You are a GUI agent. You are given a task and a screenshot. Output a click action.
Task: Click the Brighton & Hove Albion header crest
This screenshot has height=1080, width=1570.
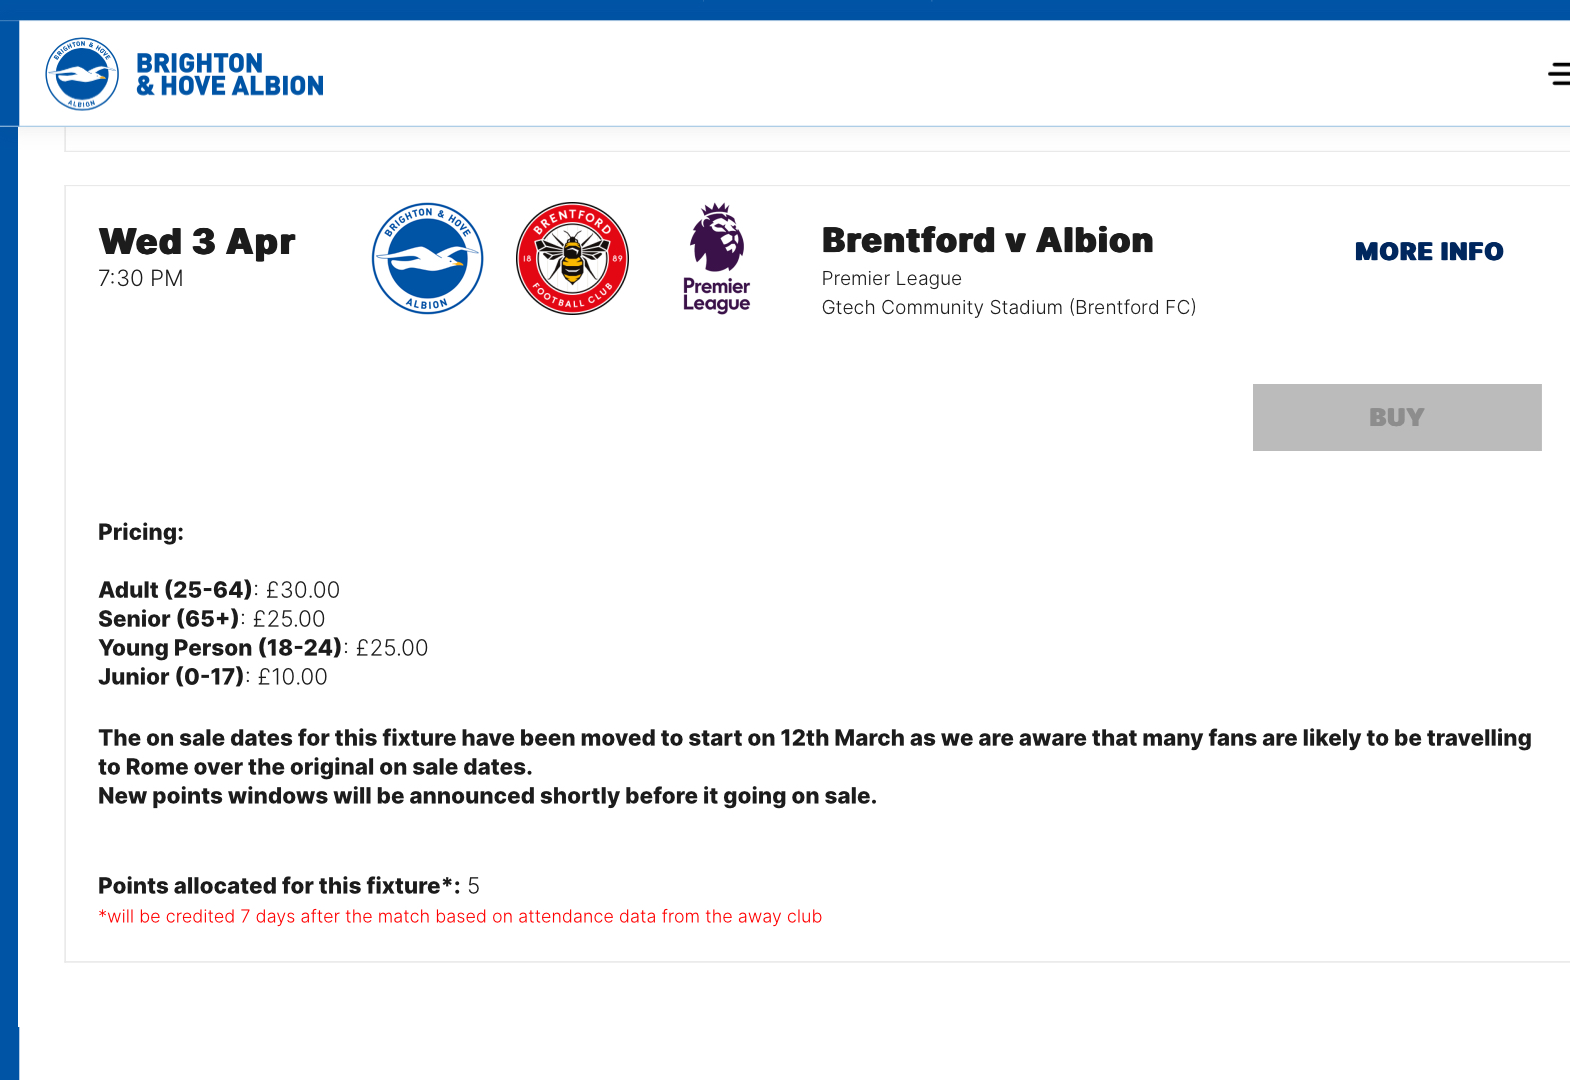click(82, 74)
